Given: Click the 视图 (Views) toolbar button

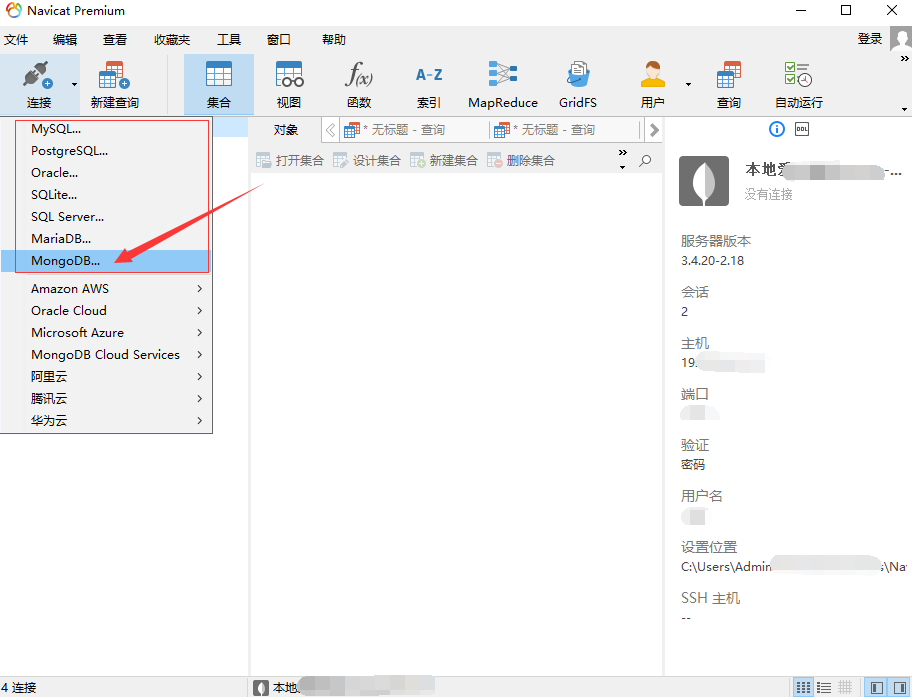Looking at the screenshot, I should coord(288,84).
